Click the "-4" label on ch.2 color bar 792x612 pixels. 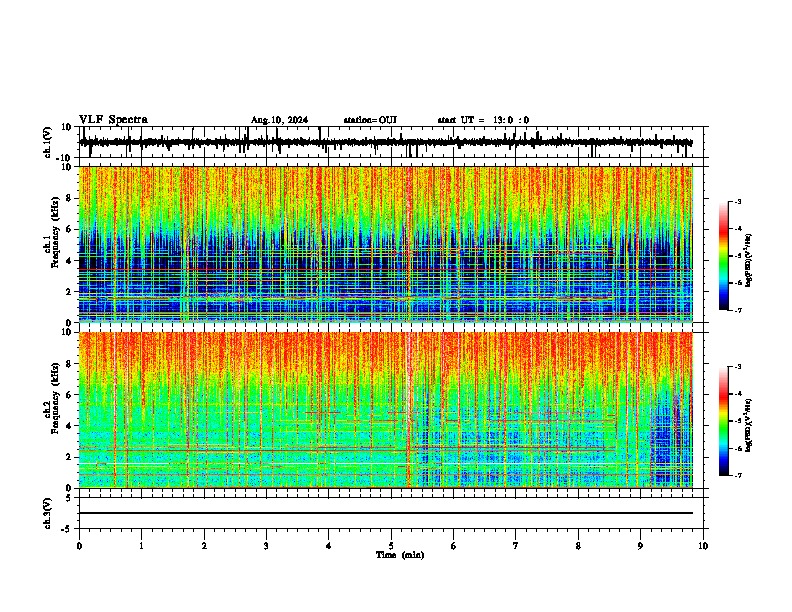pyautogui.click(x=737, y=393)
